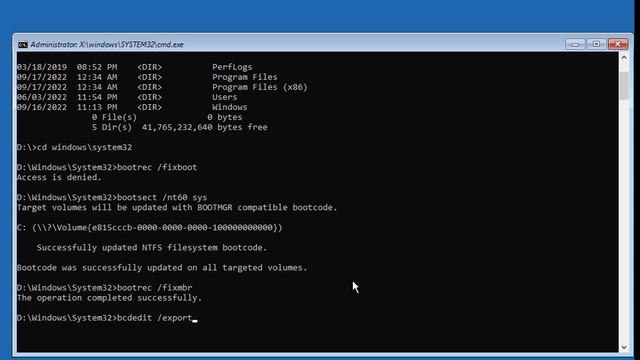640x360 pixels.
Task: Click 'Successfully updated NTFS filesystem bootcode.' line
Action: [152, 247]
